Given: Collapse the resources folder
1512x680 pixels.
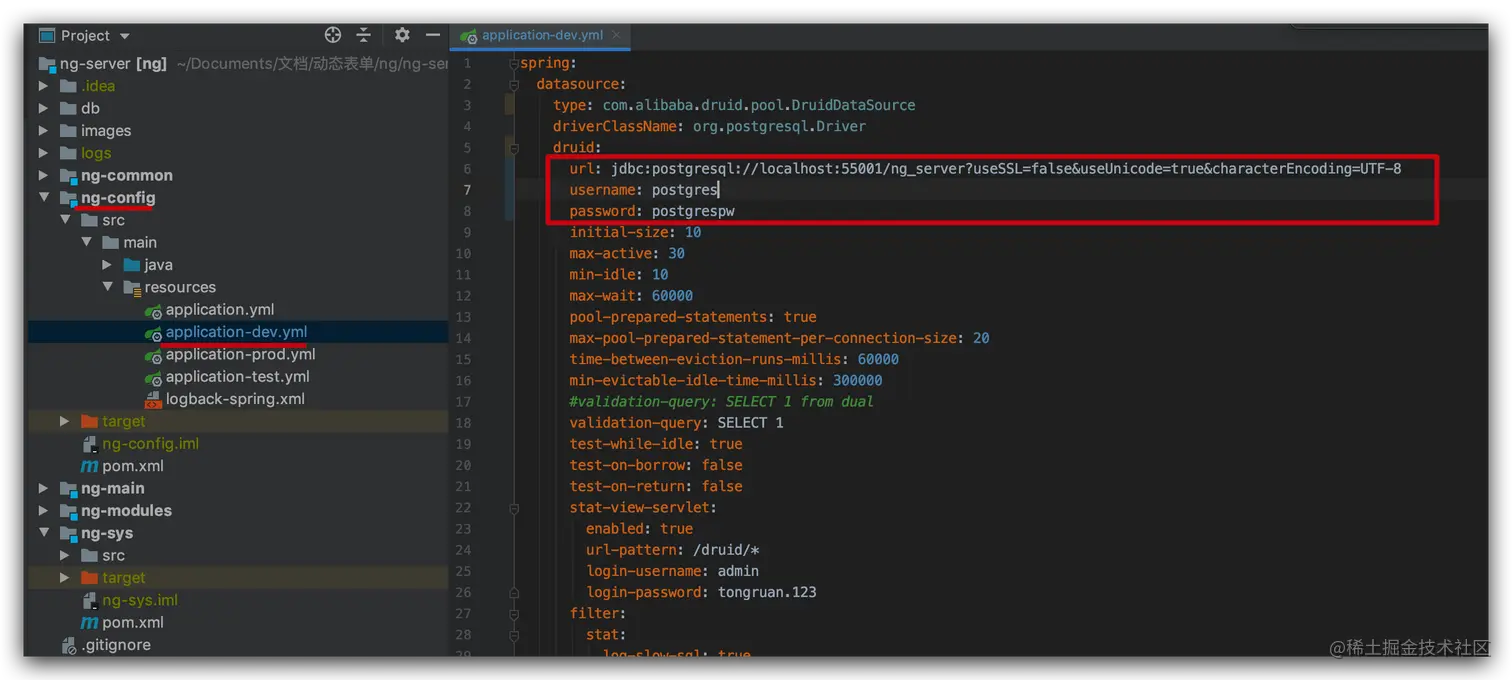Looking at the screenshot, I should [108, 287].
